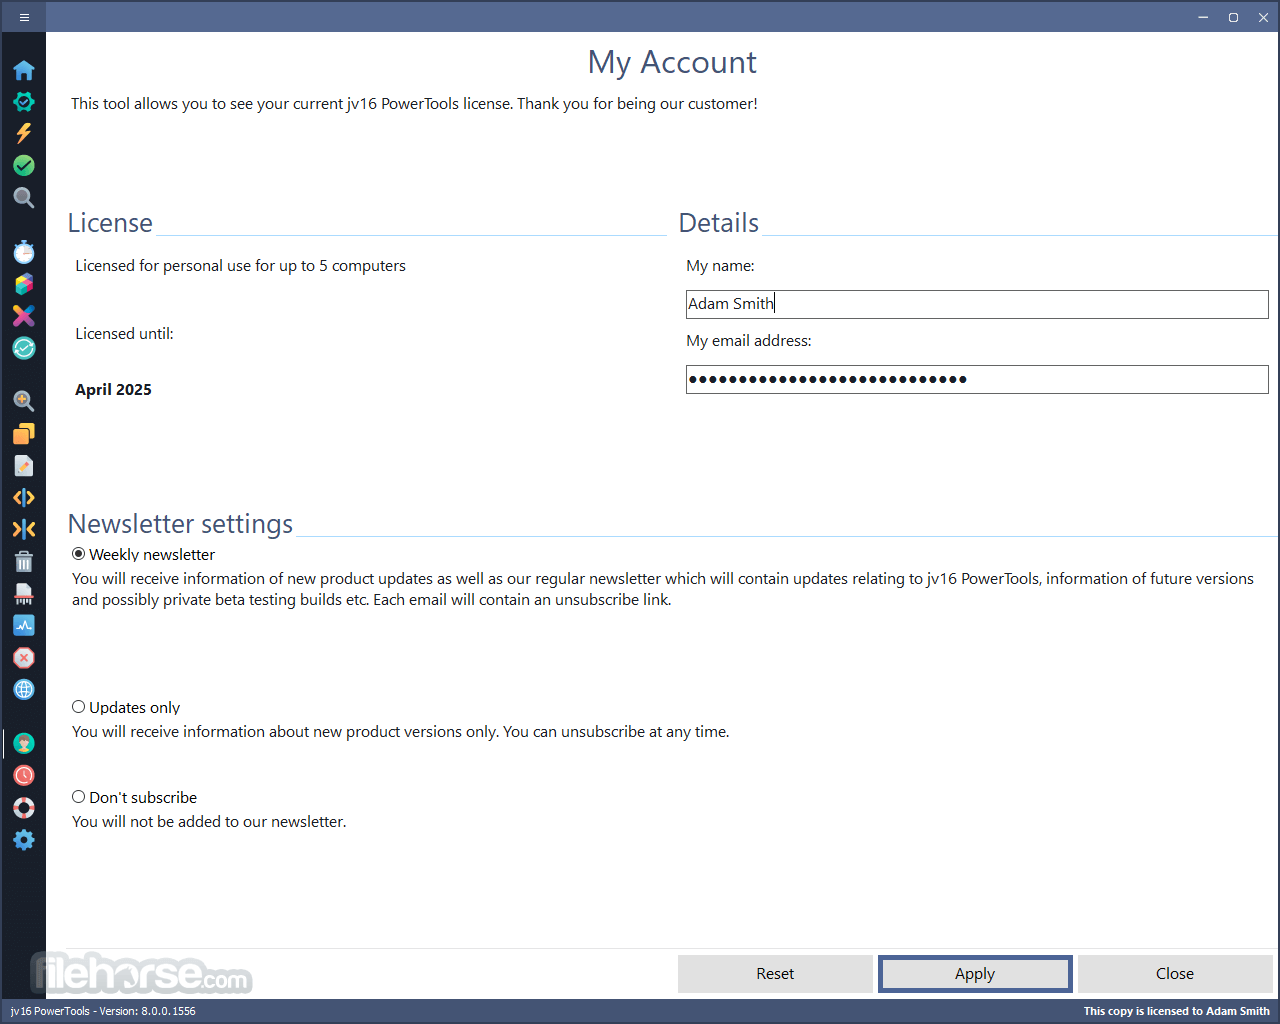Screen dimensions: 1280x1024
Task: Click the orange lightning bolt sidebar icon
Action: coord(24,133)
